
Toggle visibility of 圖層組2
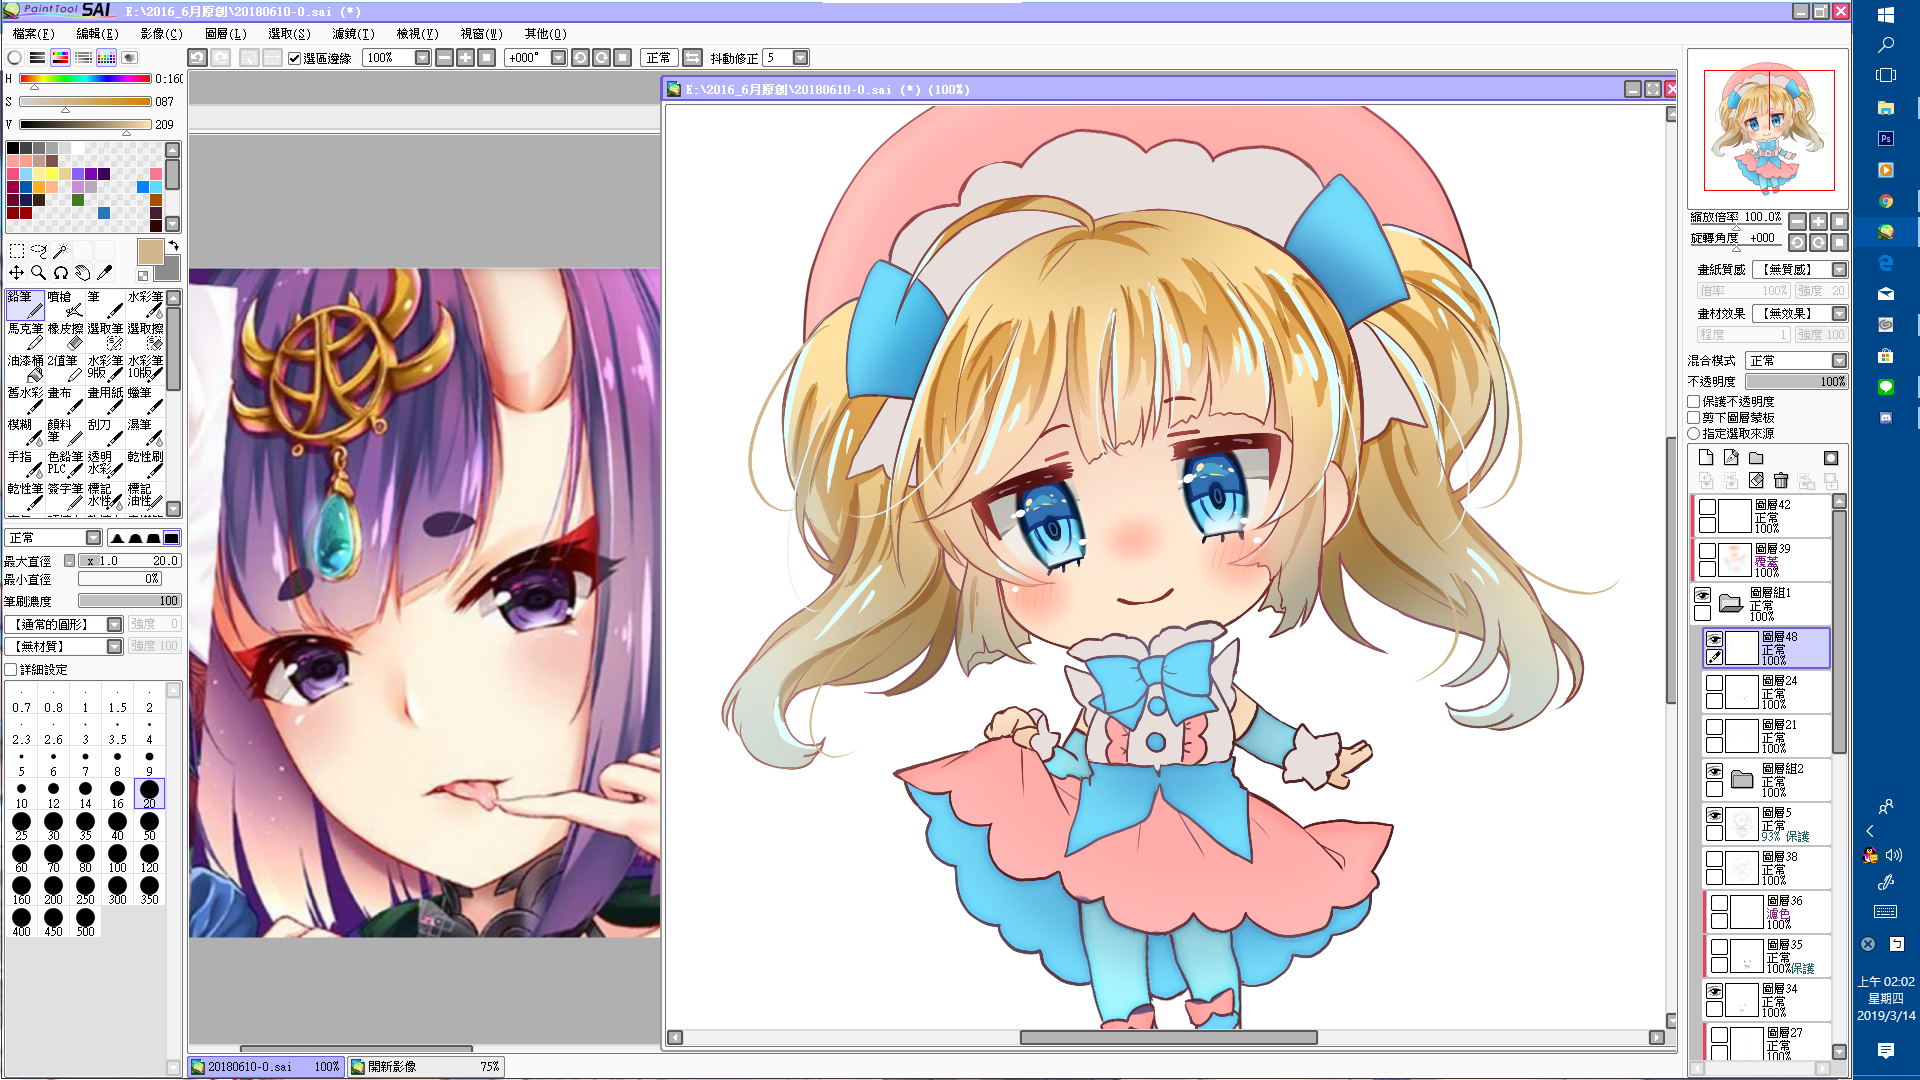1714,771
